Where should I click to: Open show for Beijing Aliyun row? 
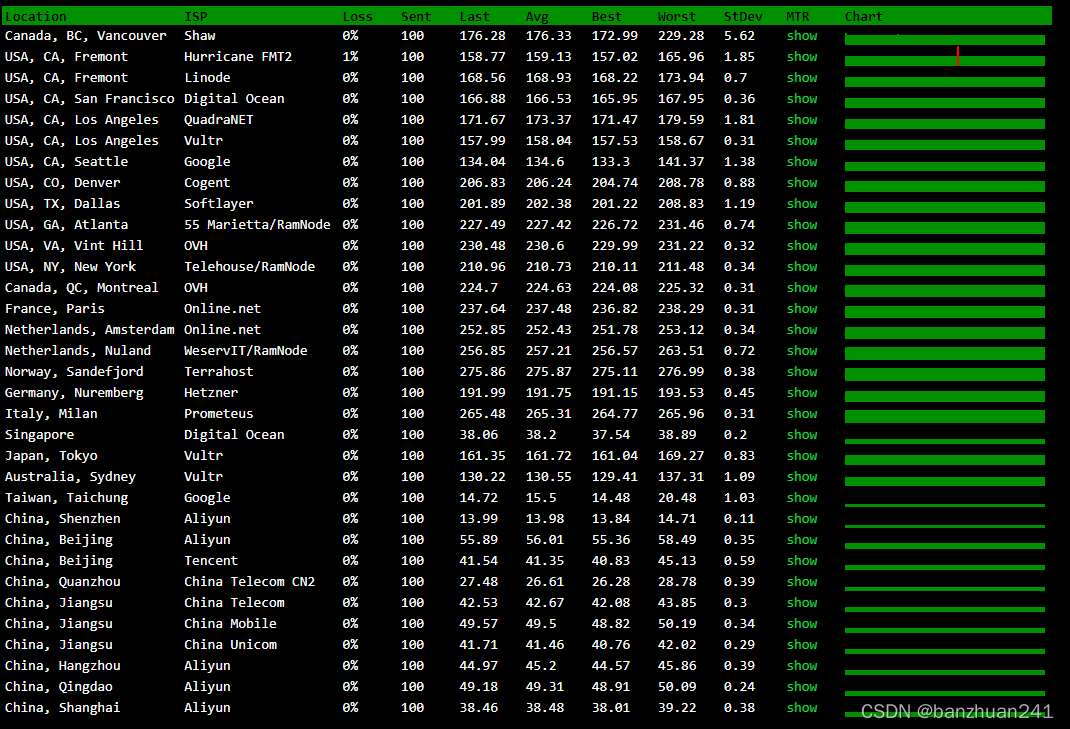pos(802,540)
